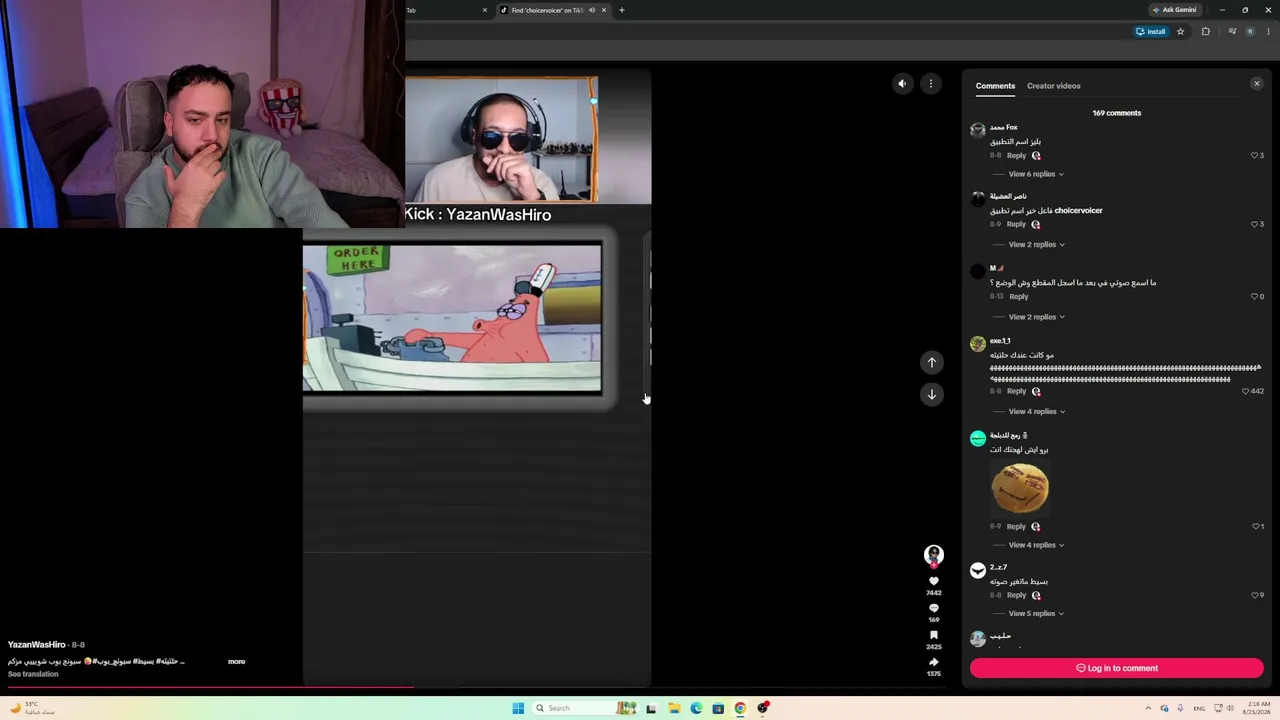Click See translation under the caption

tap(33, 674)
